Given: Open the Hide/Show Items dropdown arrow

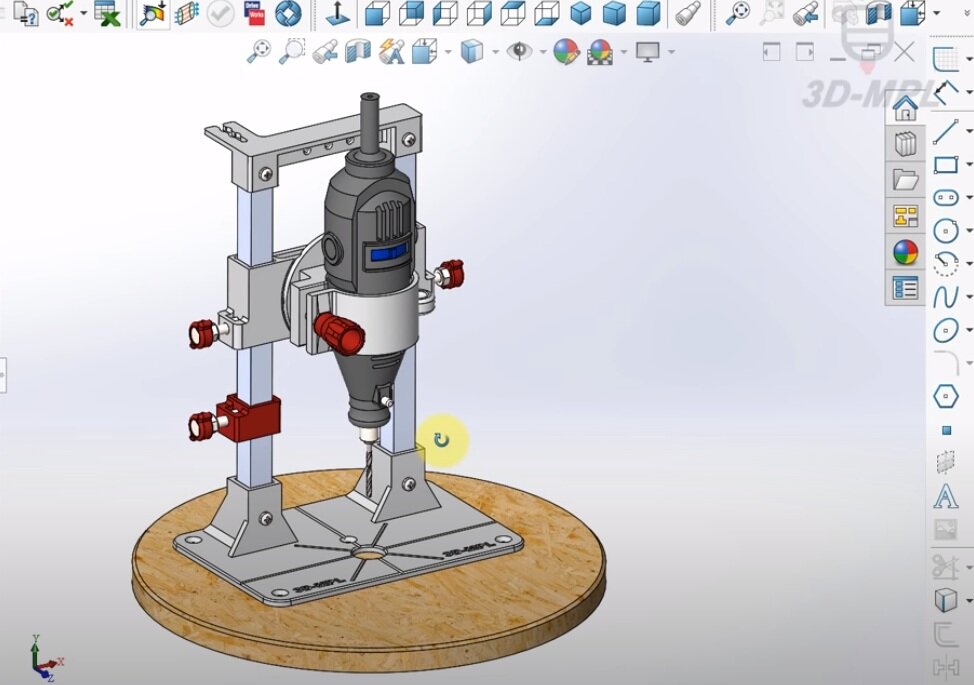Looking at the screenshot, I should point(542,52).
